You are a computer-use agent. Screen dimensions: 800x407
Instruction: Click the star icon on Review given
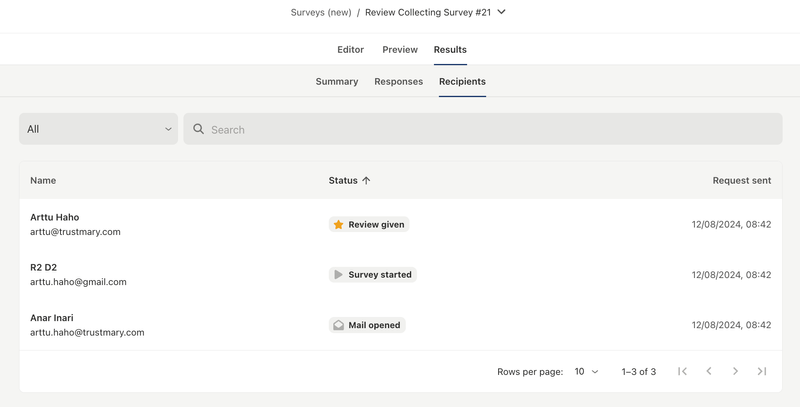(338, 225)
